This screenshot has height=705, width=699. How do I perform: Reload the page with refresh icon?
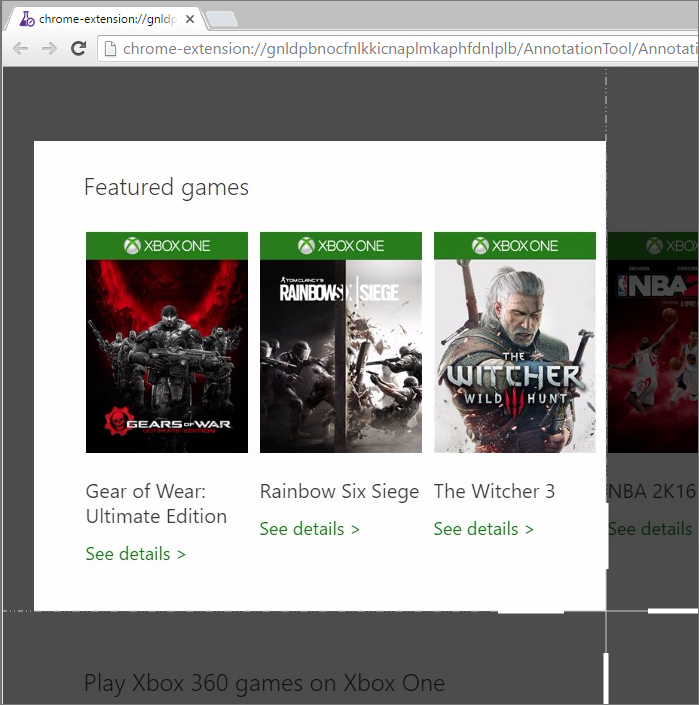(79, 48)
